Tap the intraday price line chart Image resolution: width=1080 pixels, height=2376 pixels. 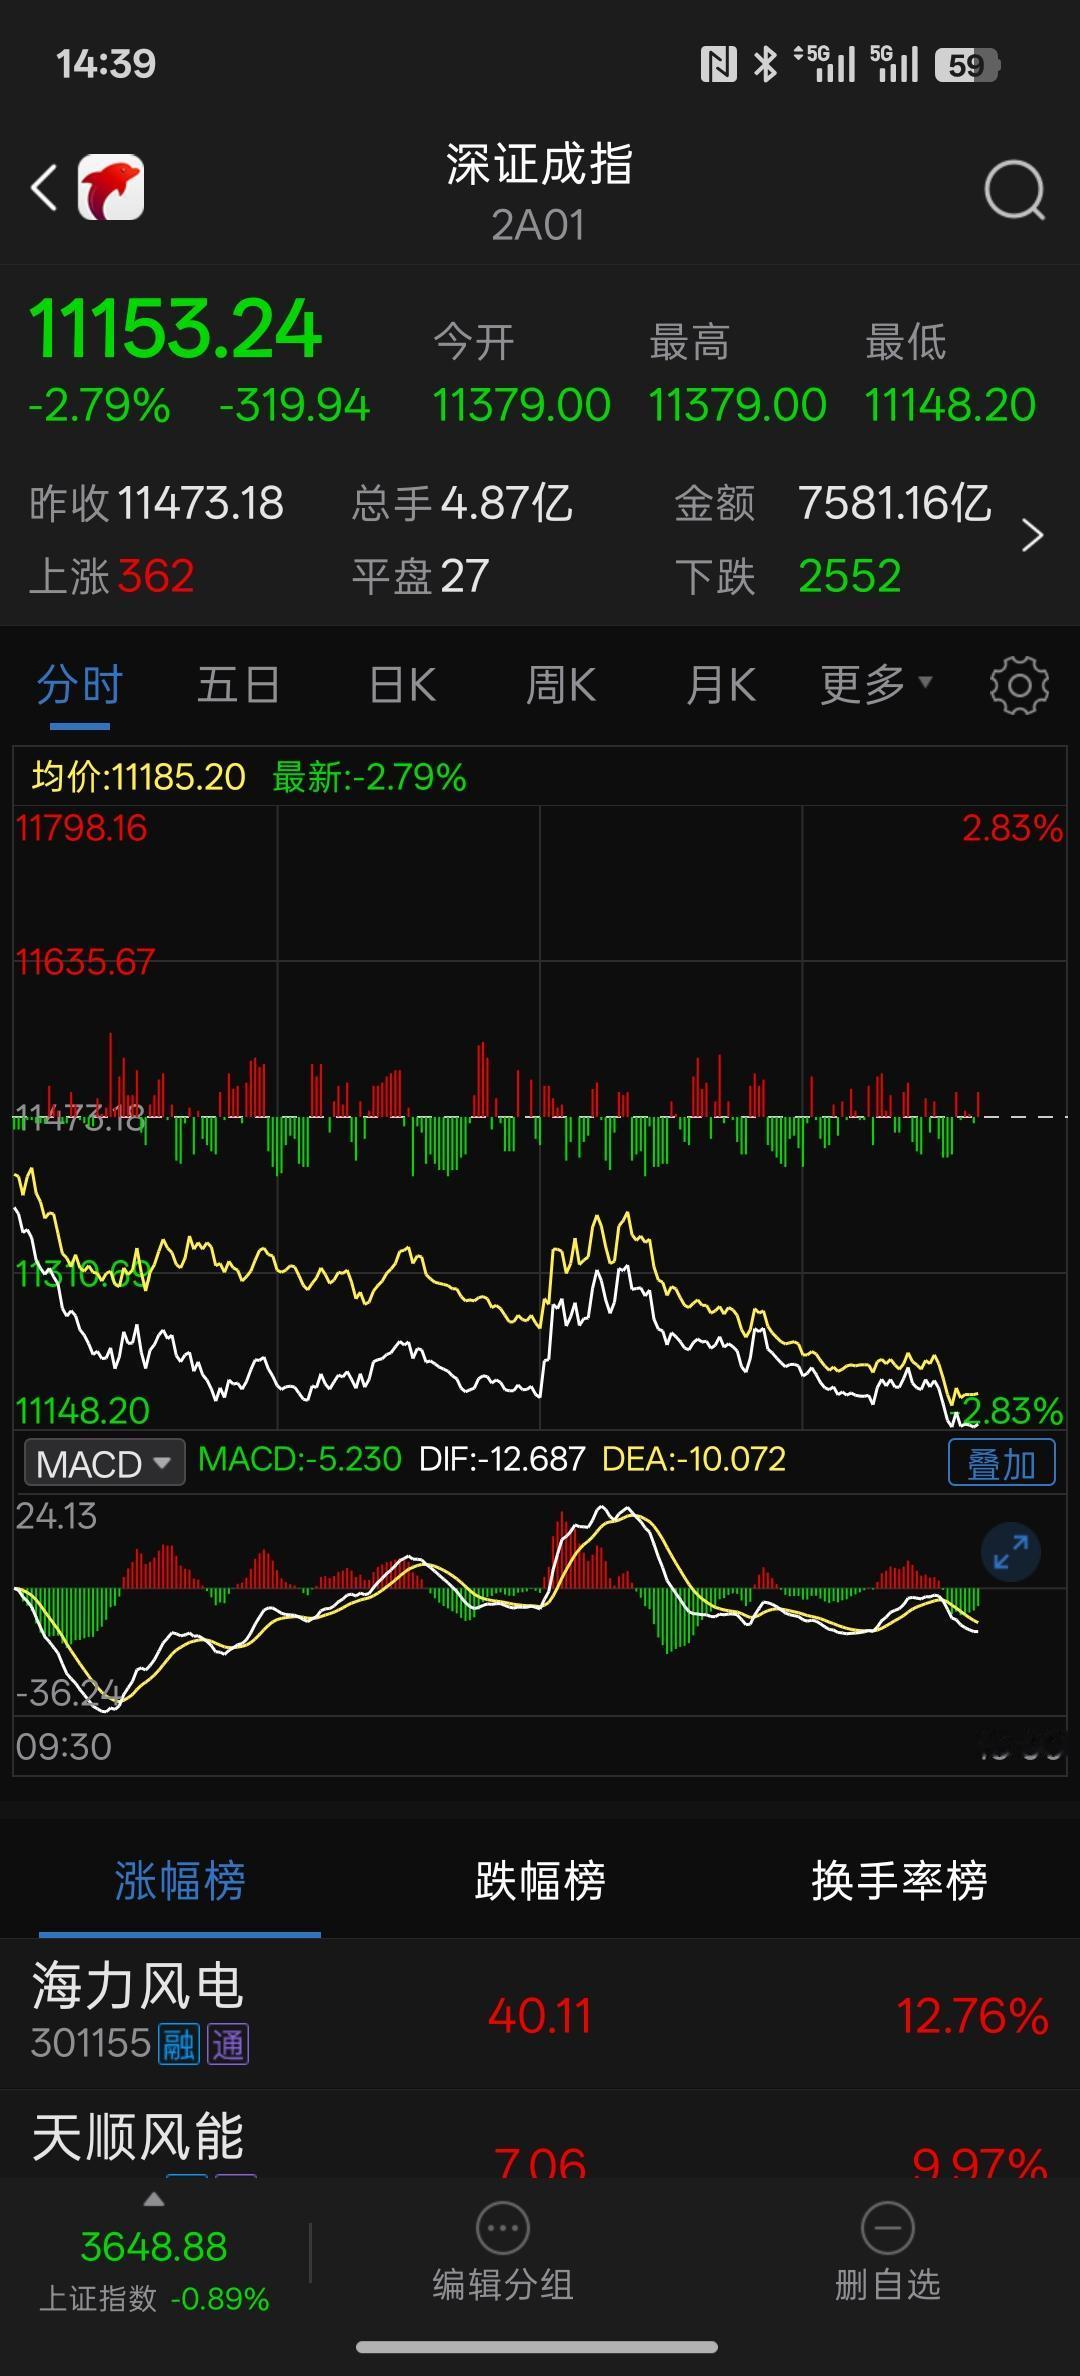[x=540, y=1118]
